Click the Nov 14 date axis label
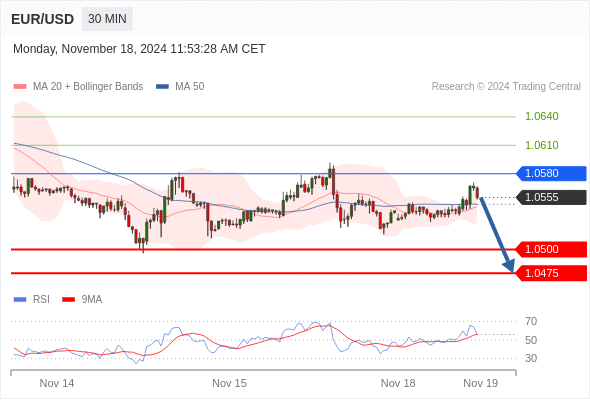This screenshot has height=400, width=590. 57,383
